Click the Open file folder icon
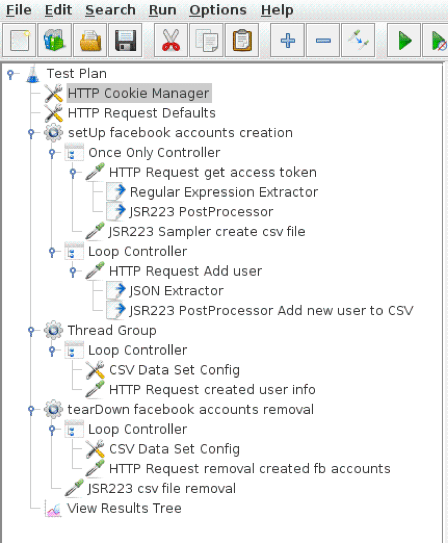 90,41
